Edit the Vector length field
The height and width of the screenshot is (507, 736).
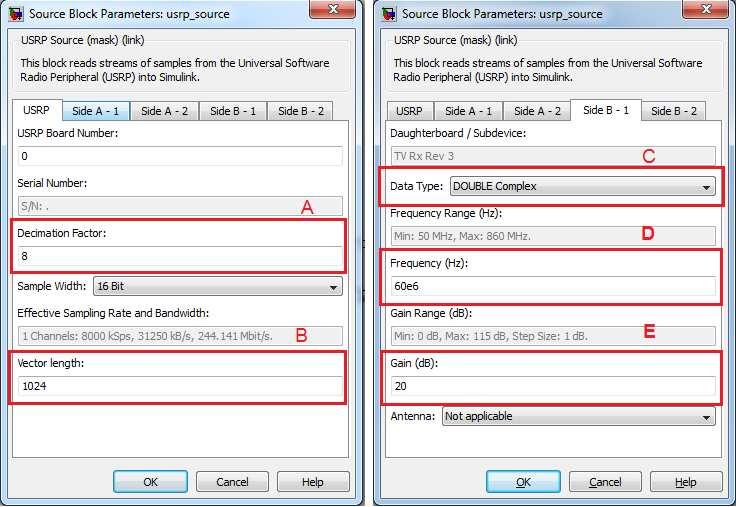(x=180, y=386)
